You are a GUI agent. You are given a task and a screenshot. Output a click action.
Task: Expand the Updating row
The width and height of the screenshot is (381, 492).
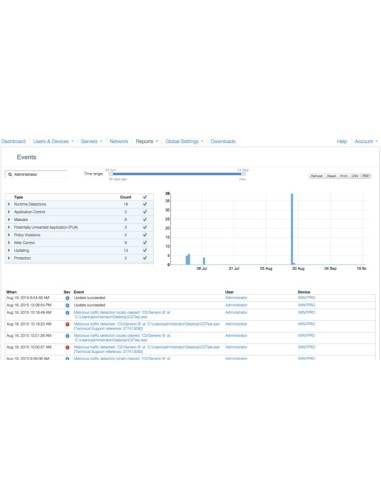[9, 250]
